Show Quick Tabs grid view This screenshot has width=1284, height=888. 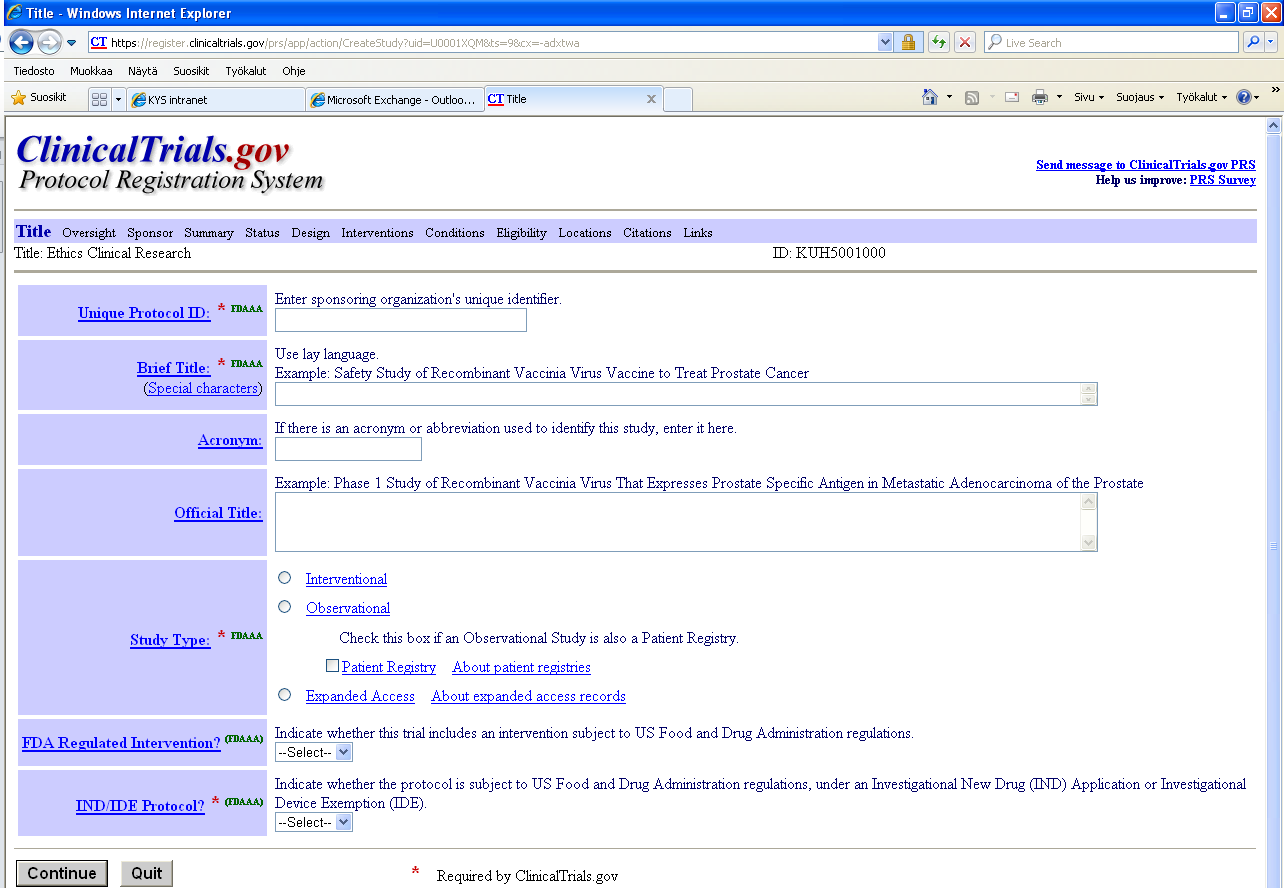(99, 99)
